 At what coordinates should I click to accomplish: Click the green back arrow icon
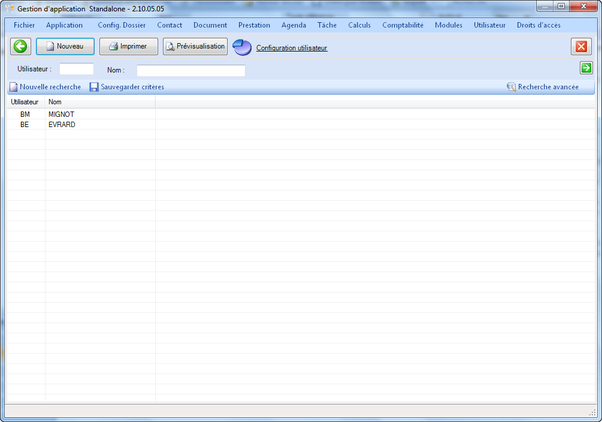pos(21,47)
